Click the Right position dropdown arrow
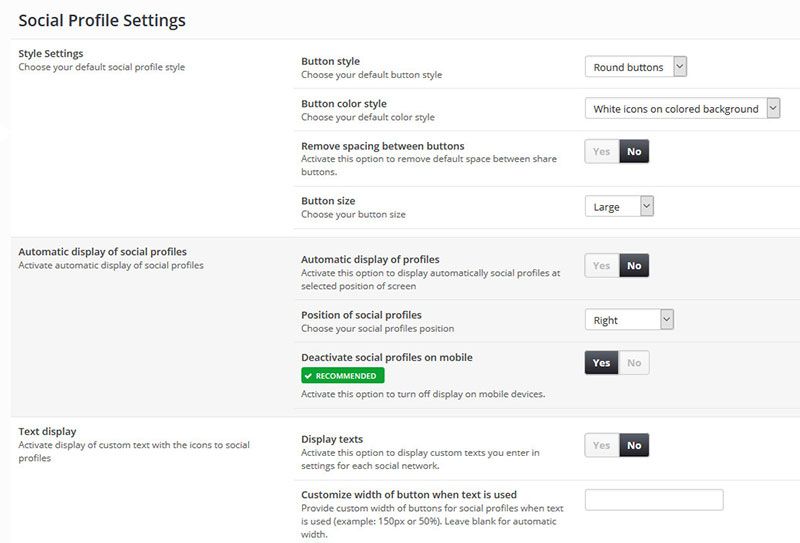800x543 pixels. pos(667,320)
